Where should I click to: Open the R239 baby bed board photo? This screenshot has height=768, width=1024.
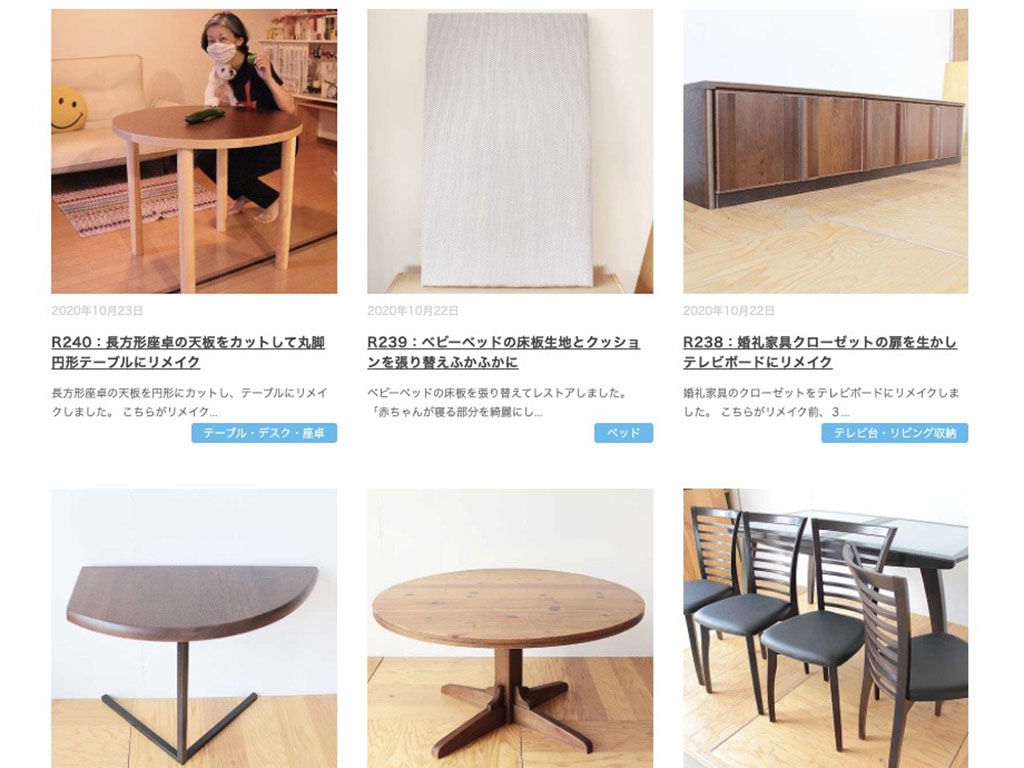[x=510, y=151]
